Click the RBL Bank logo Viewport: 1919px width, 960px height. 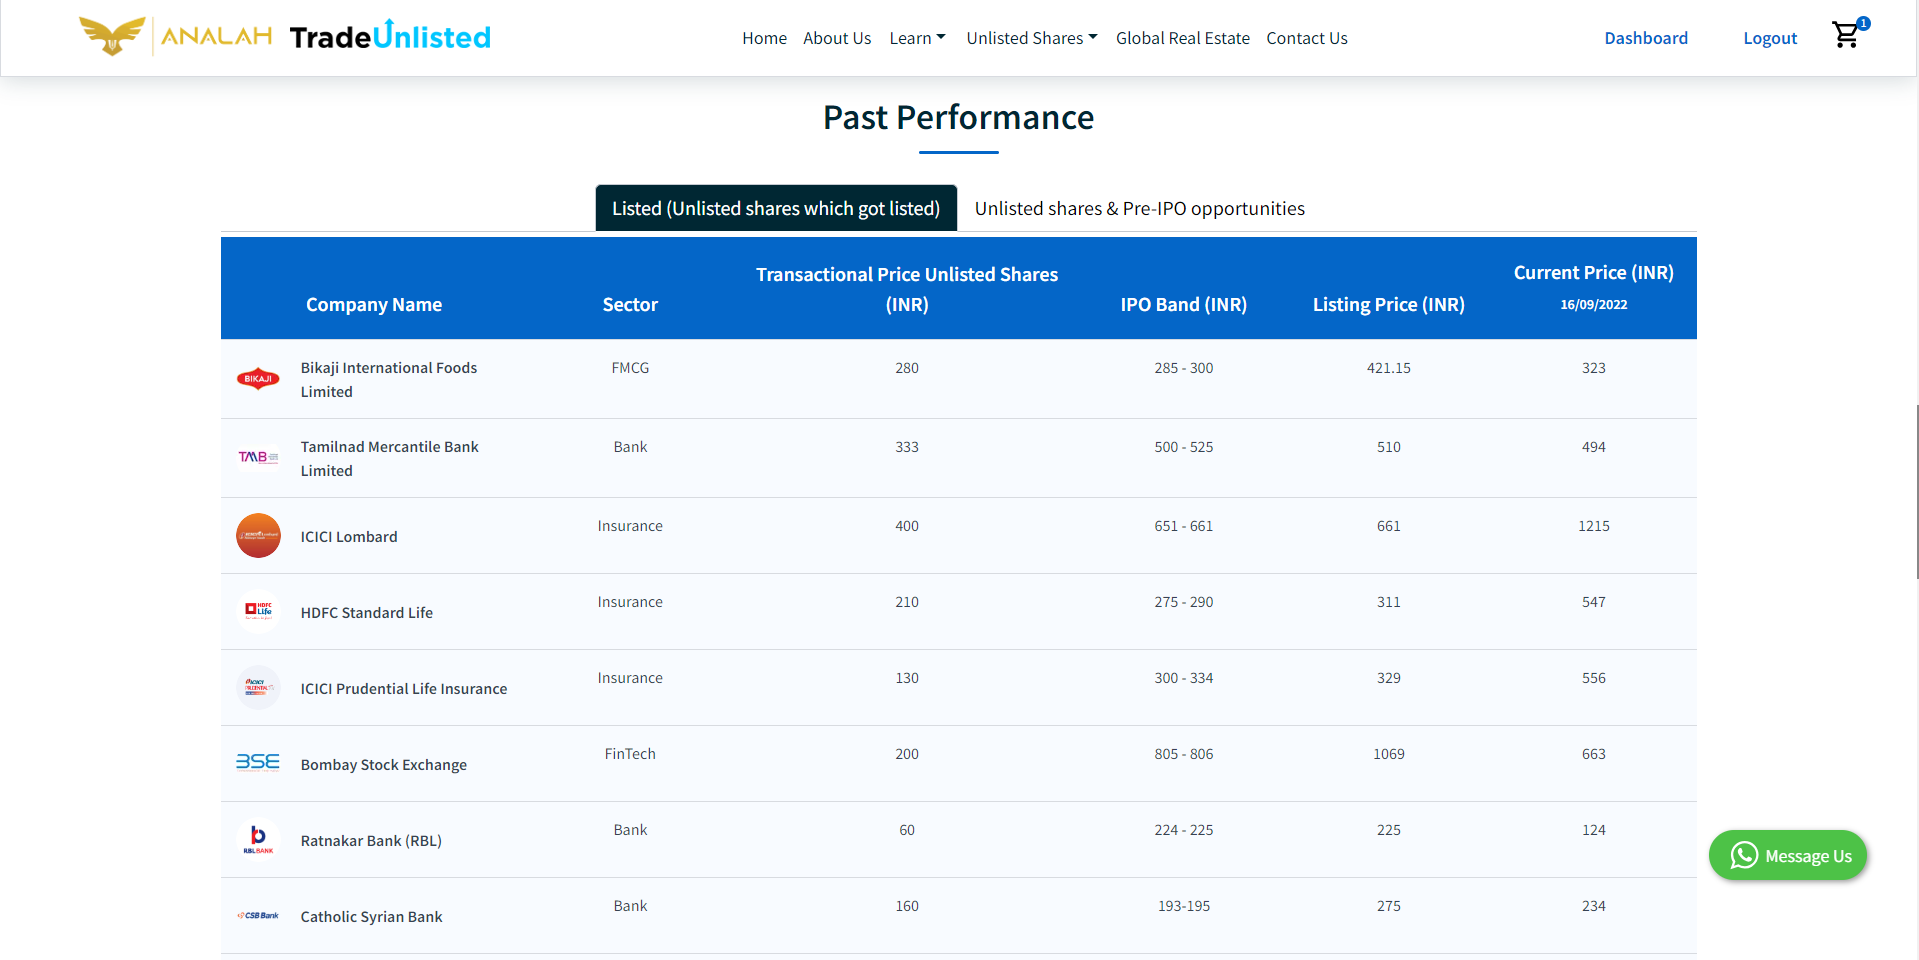258,839
